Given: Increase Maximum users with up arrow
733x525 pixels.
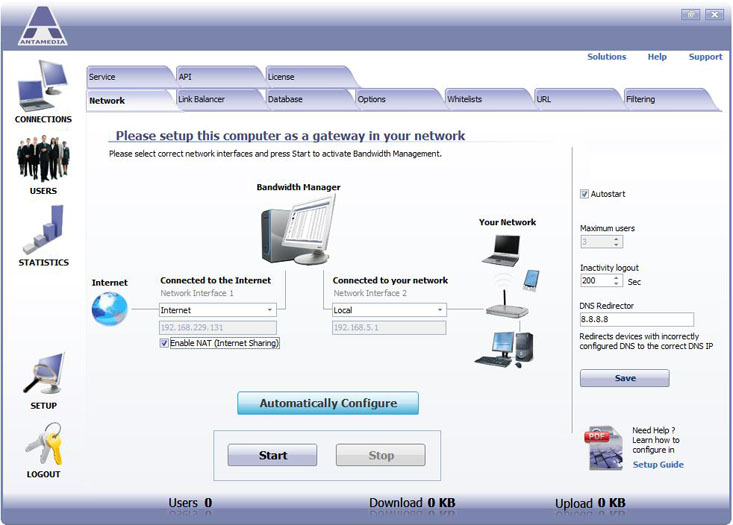Looking at the screenshot, I should [617, 239].
